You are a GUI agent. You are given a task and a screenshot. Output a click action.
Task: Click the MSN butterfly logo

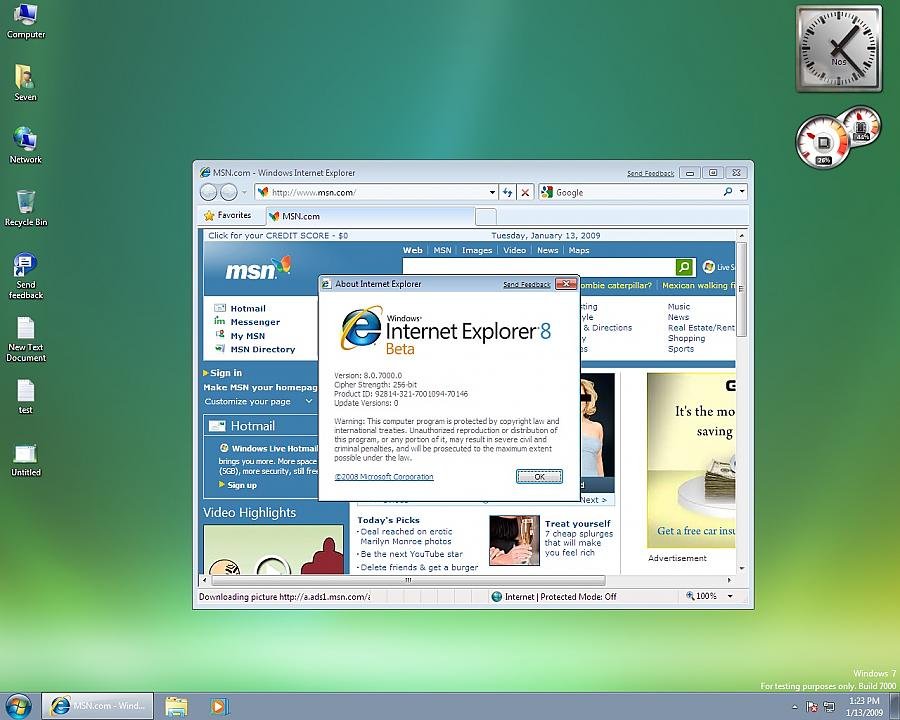[x=257, y=268]
